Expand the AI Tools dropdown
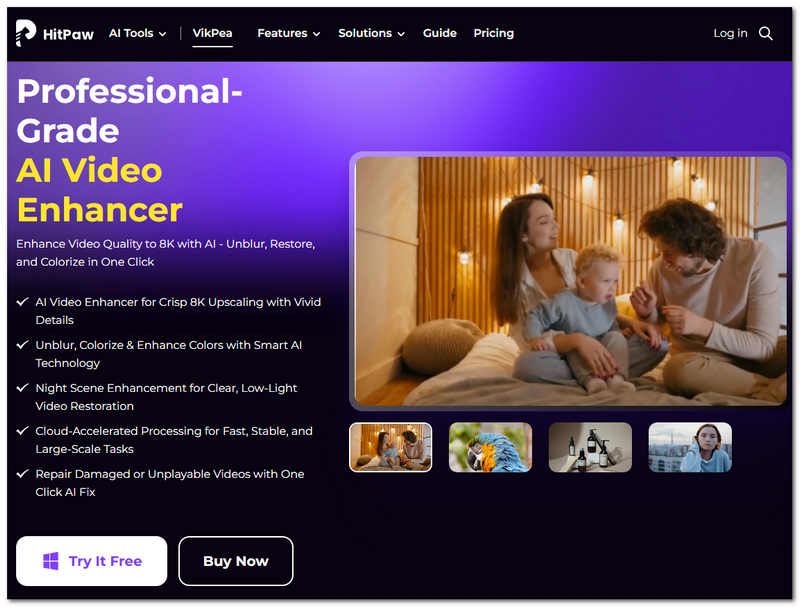Image resolution: width=800 pixels, height=607 pixels. (x=138, y=33)
